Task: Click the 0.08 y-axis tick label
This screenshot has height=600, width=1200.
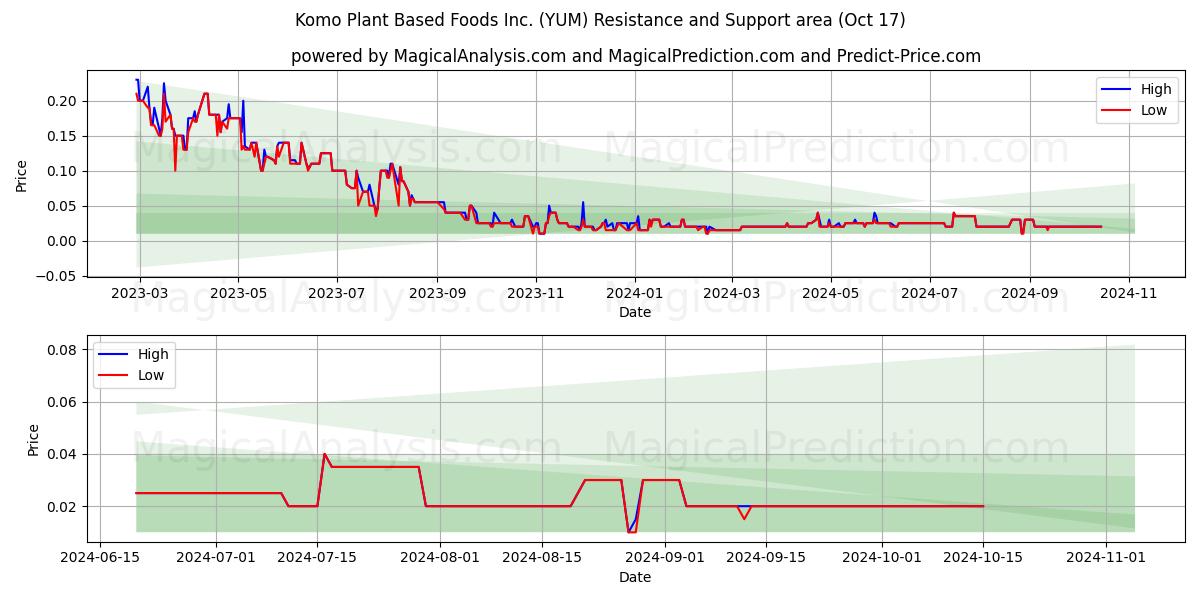Action: tap(63, 350)
